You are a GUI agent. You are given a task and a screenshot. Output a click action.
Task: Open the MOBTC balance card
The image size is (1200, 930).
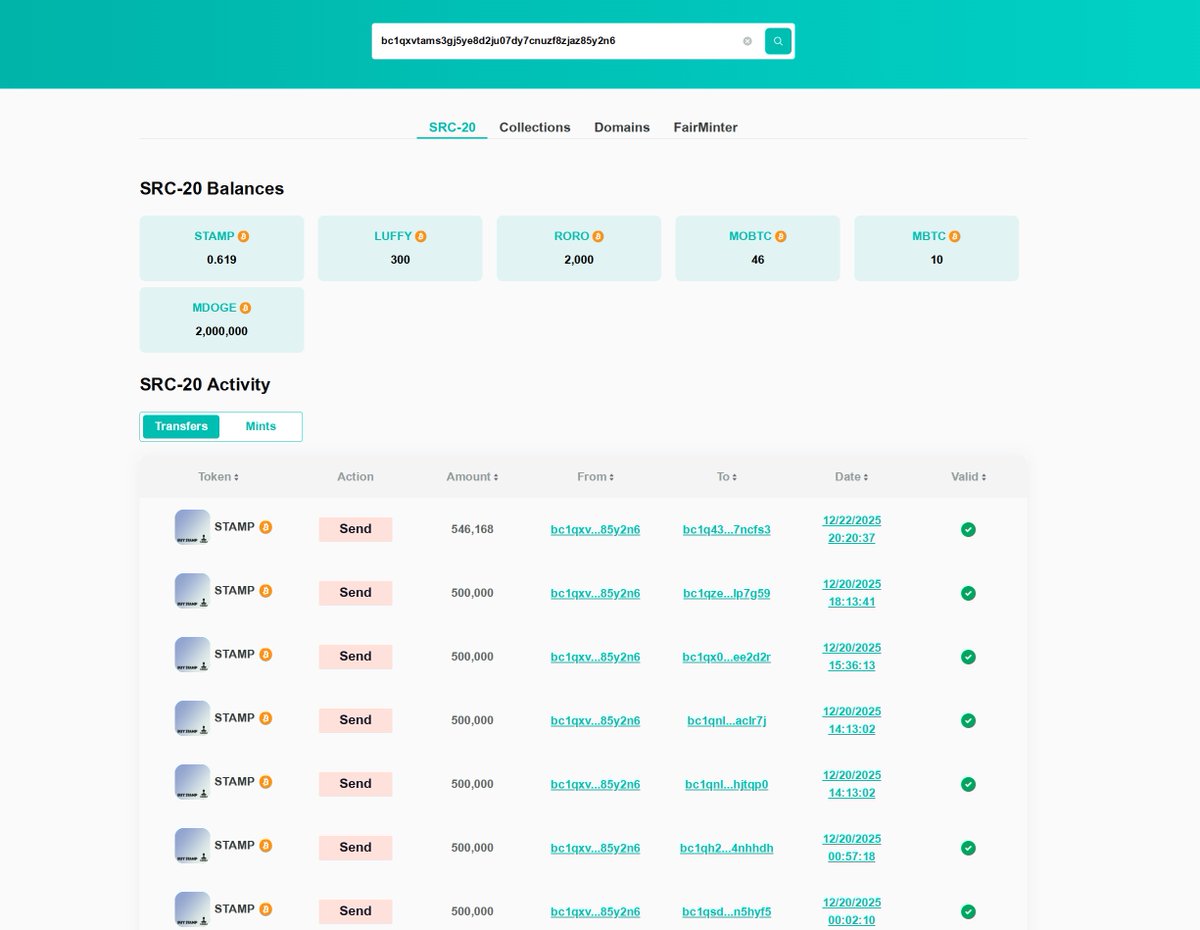coord(757,248)
